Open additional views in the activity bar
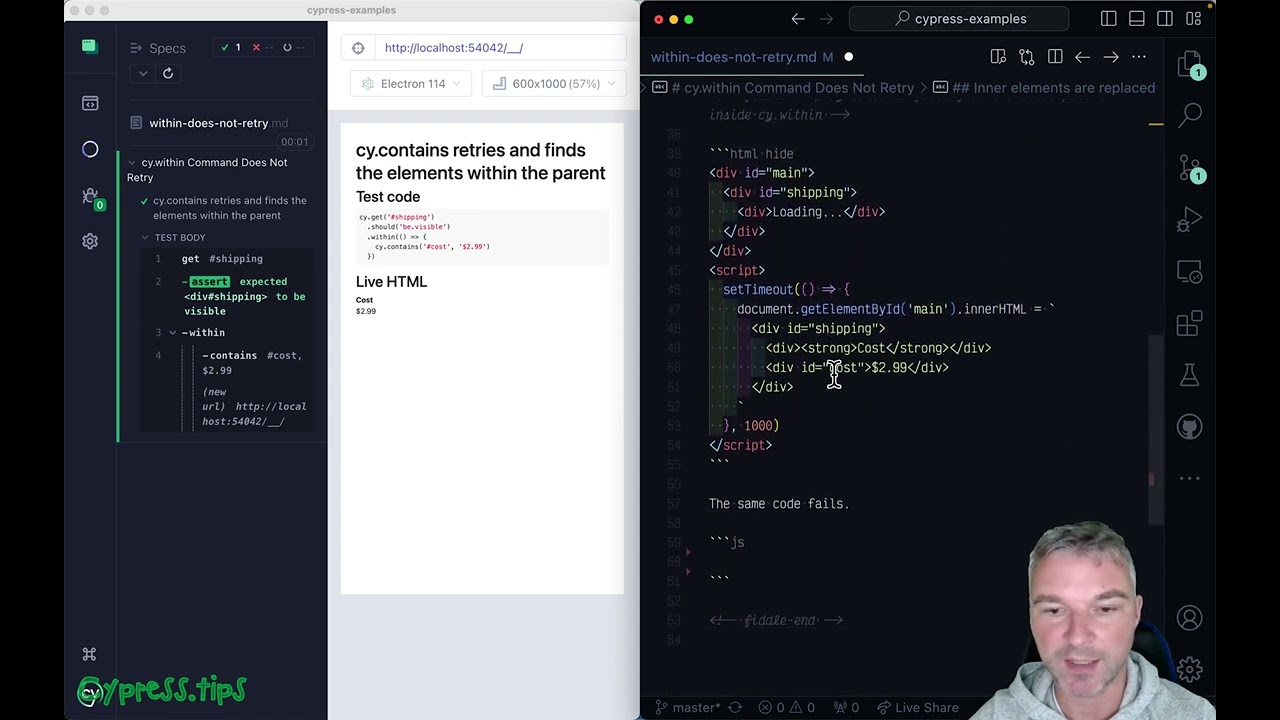Image resolution: width=1280 pixels, height=720 pixels. click(1189, 478)
